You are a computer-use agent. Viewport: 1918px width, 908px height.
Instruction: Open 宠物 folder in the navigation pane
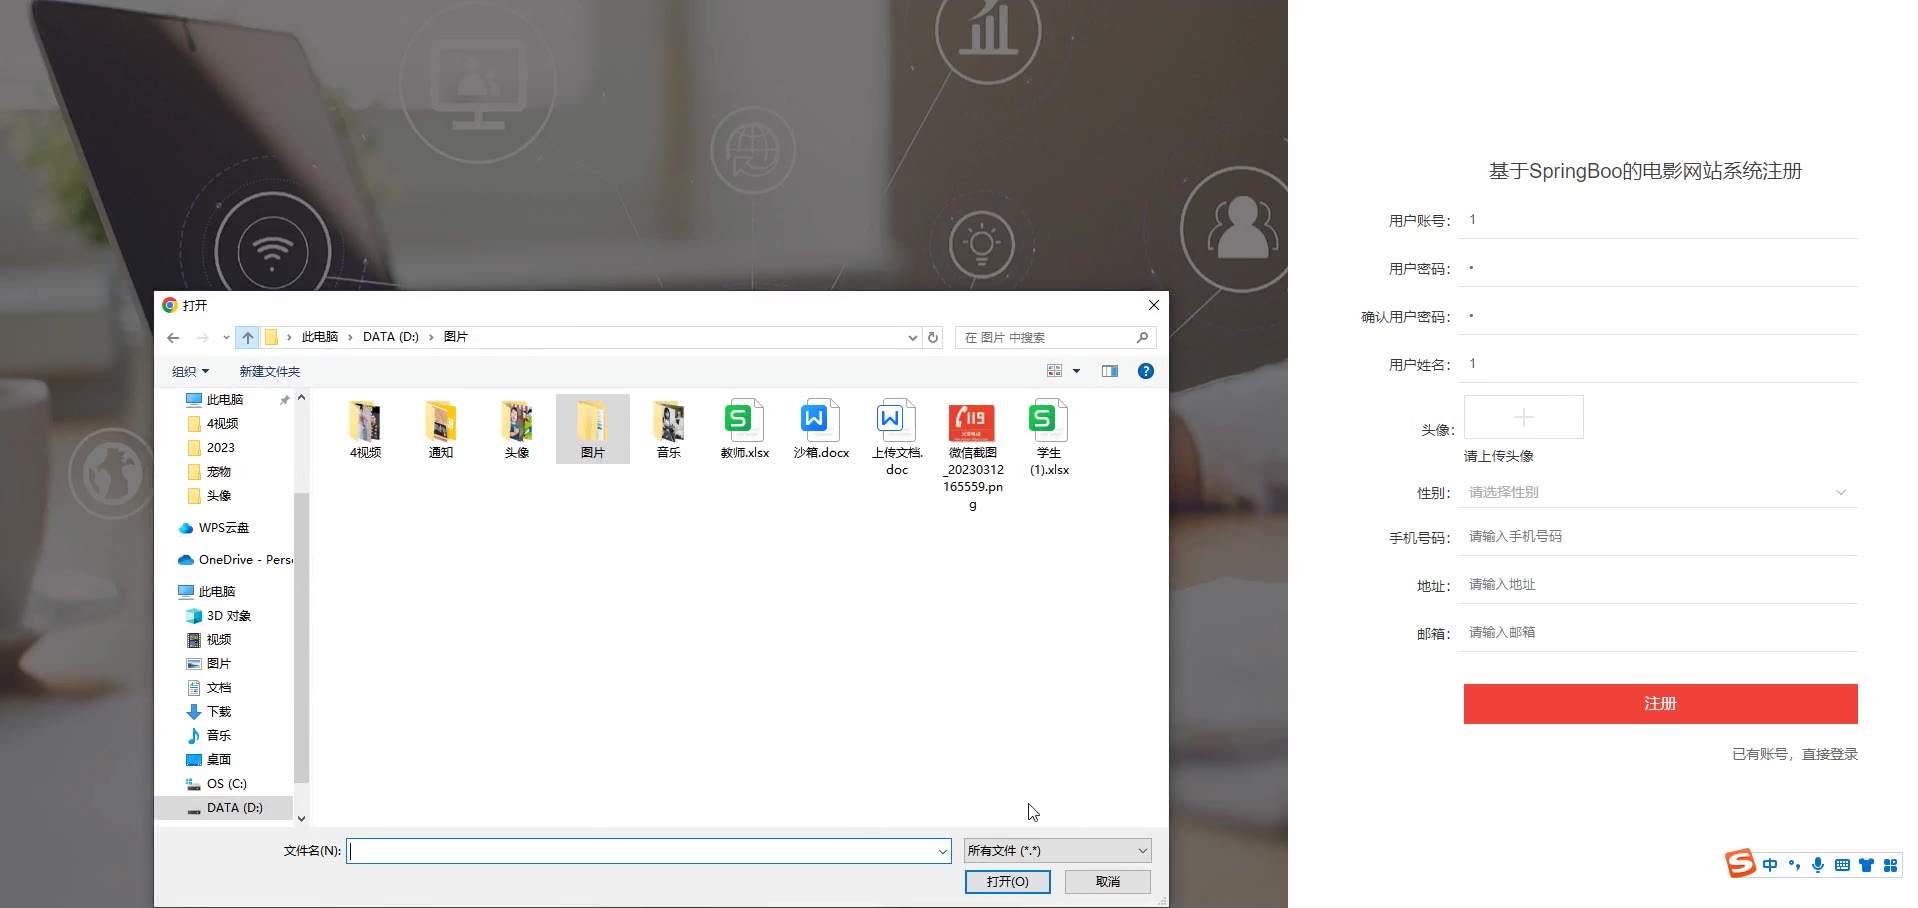pos(219,472)
